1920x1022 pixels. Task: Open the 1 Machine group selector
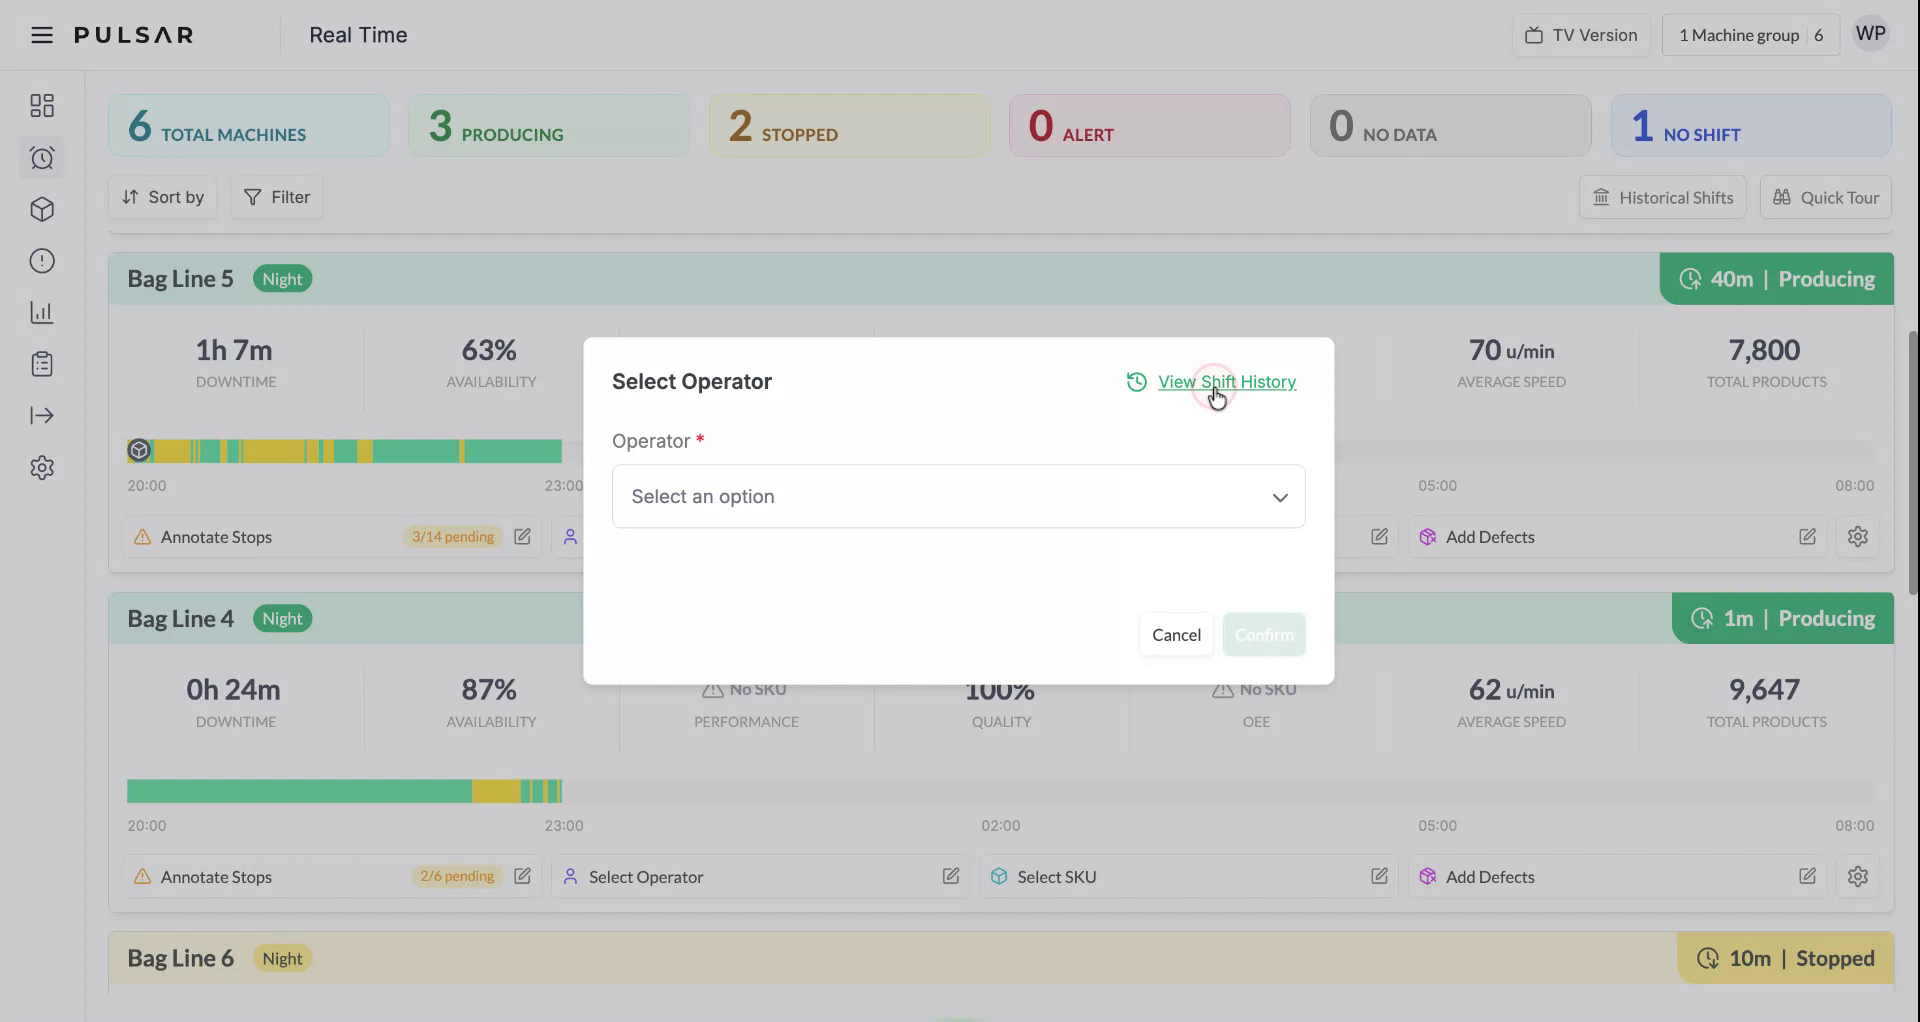pos(1750,34)
